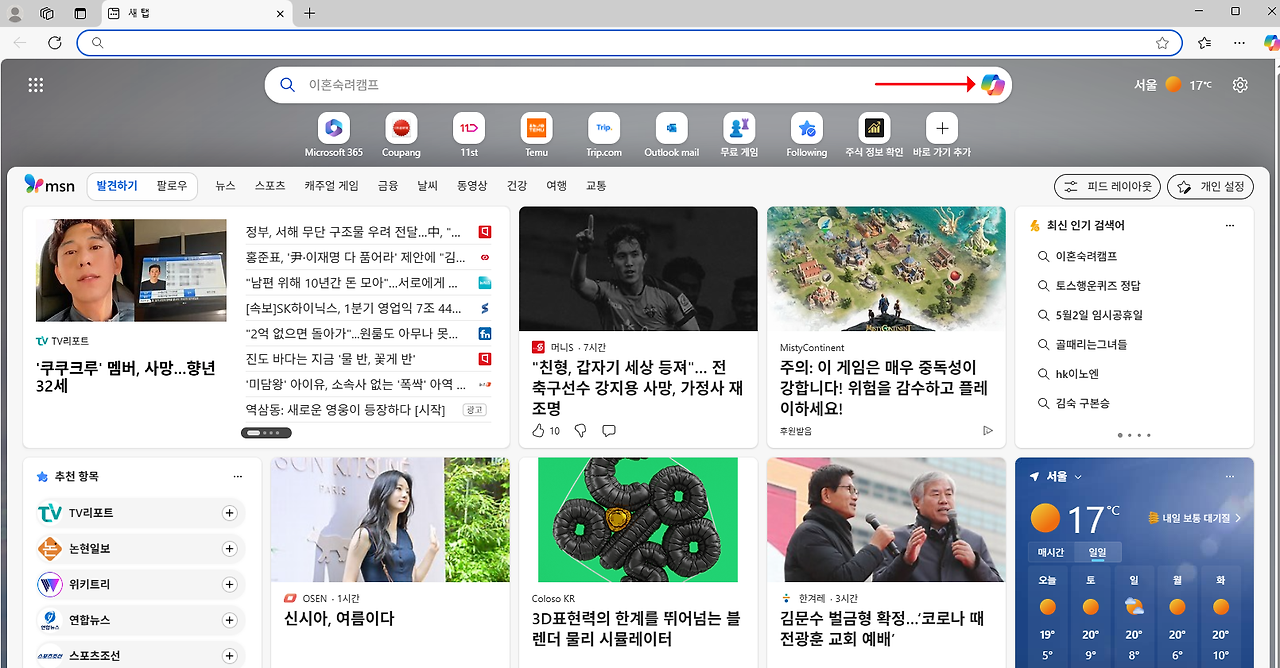Search trending term 토스행운퀴즈 정답

pyautogui.click(x=1098, y=285)
